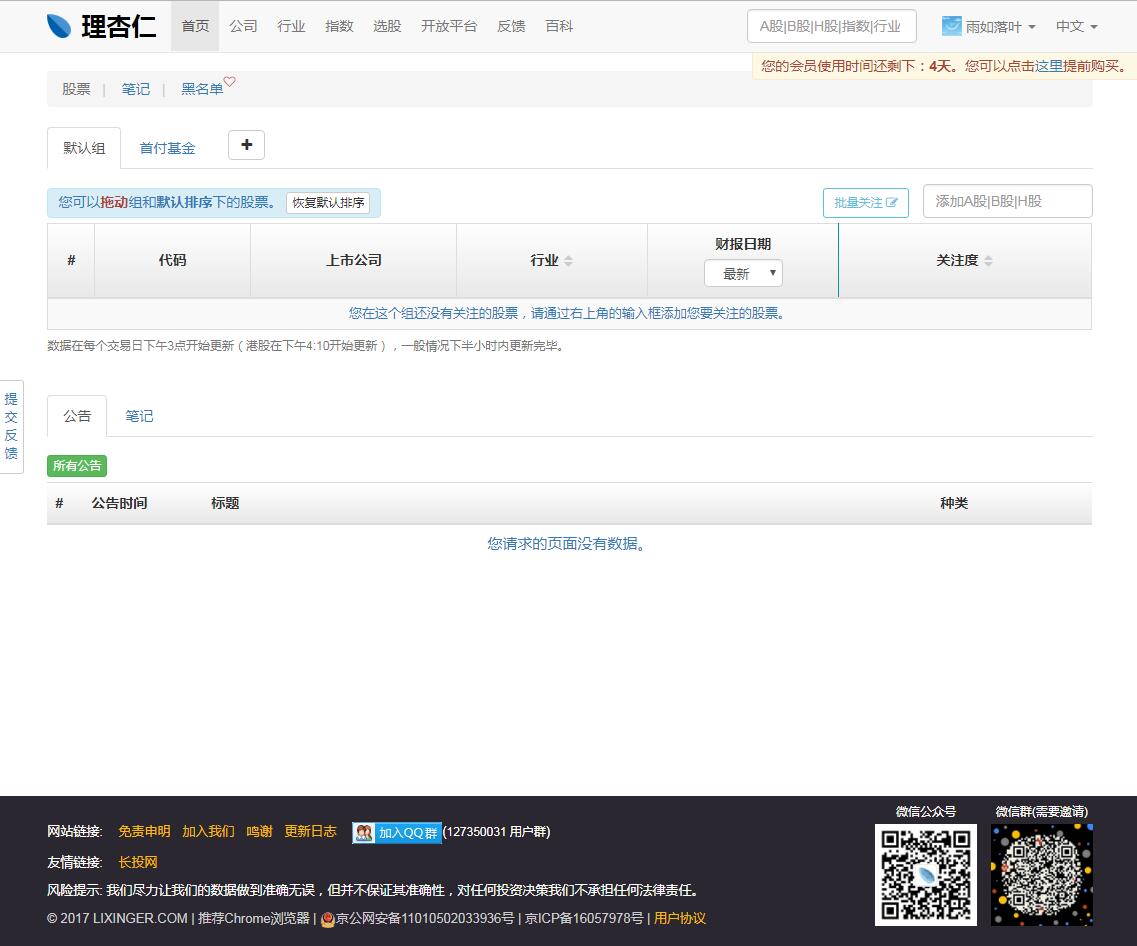Image resolution: width=1137 pixels, height=946 pixels.
Task: Click the 公告时间 column header
Action: (120, 503)
